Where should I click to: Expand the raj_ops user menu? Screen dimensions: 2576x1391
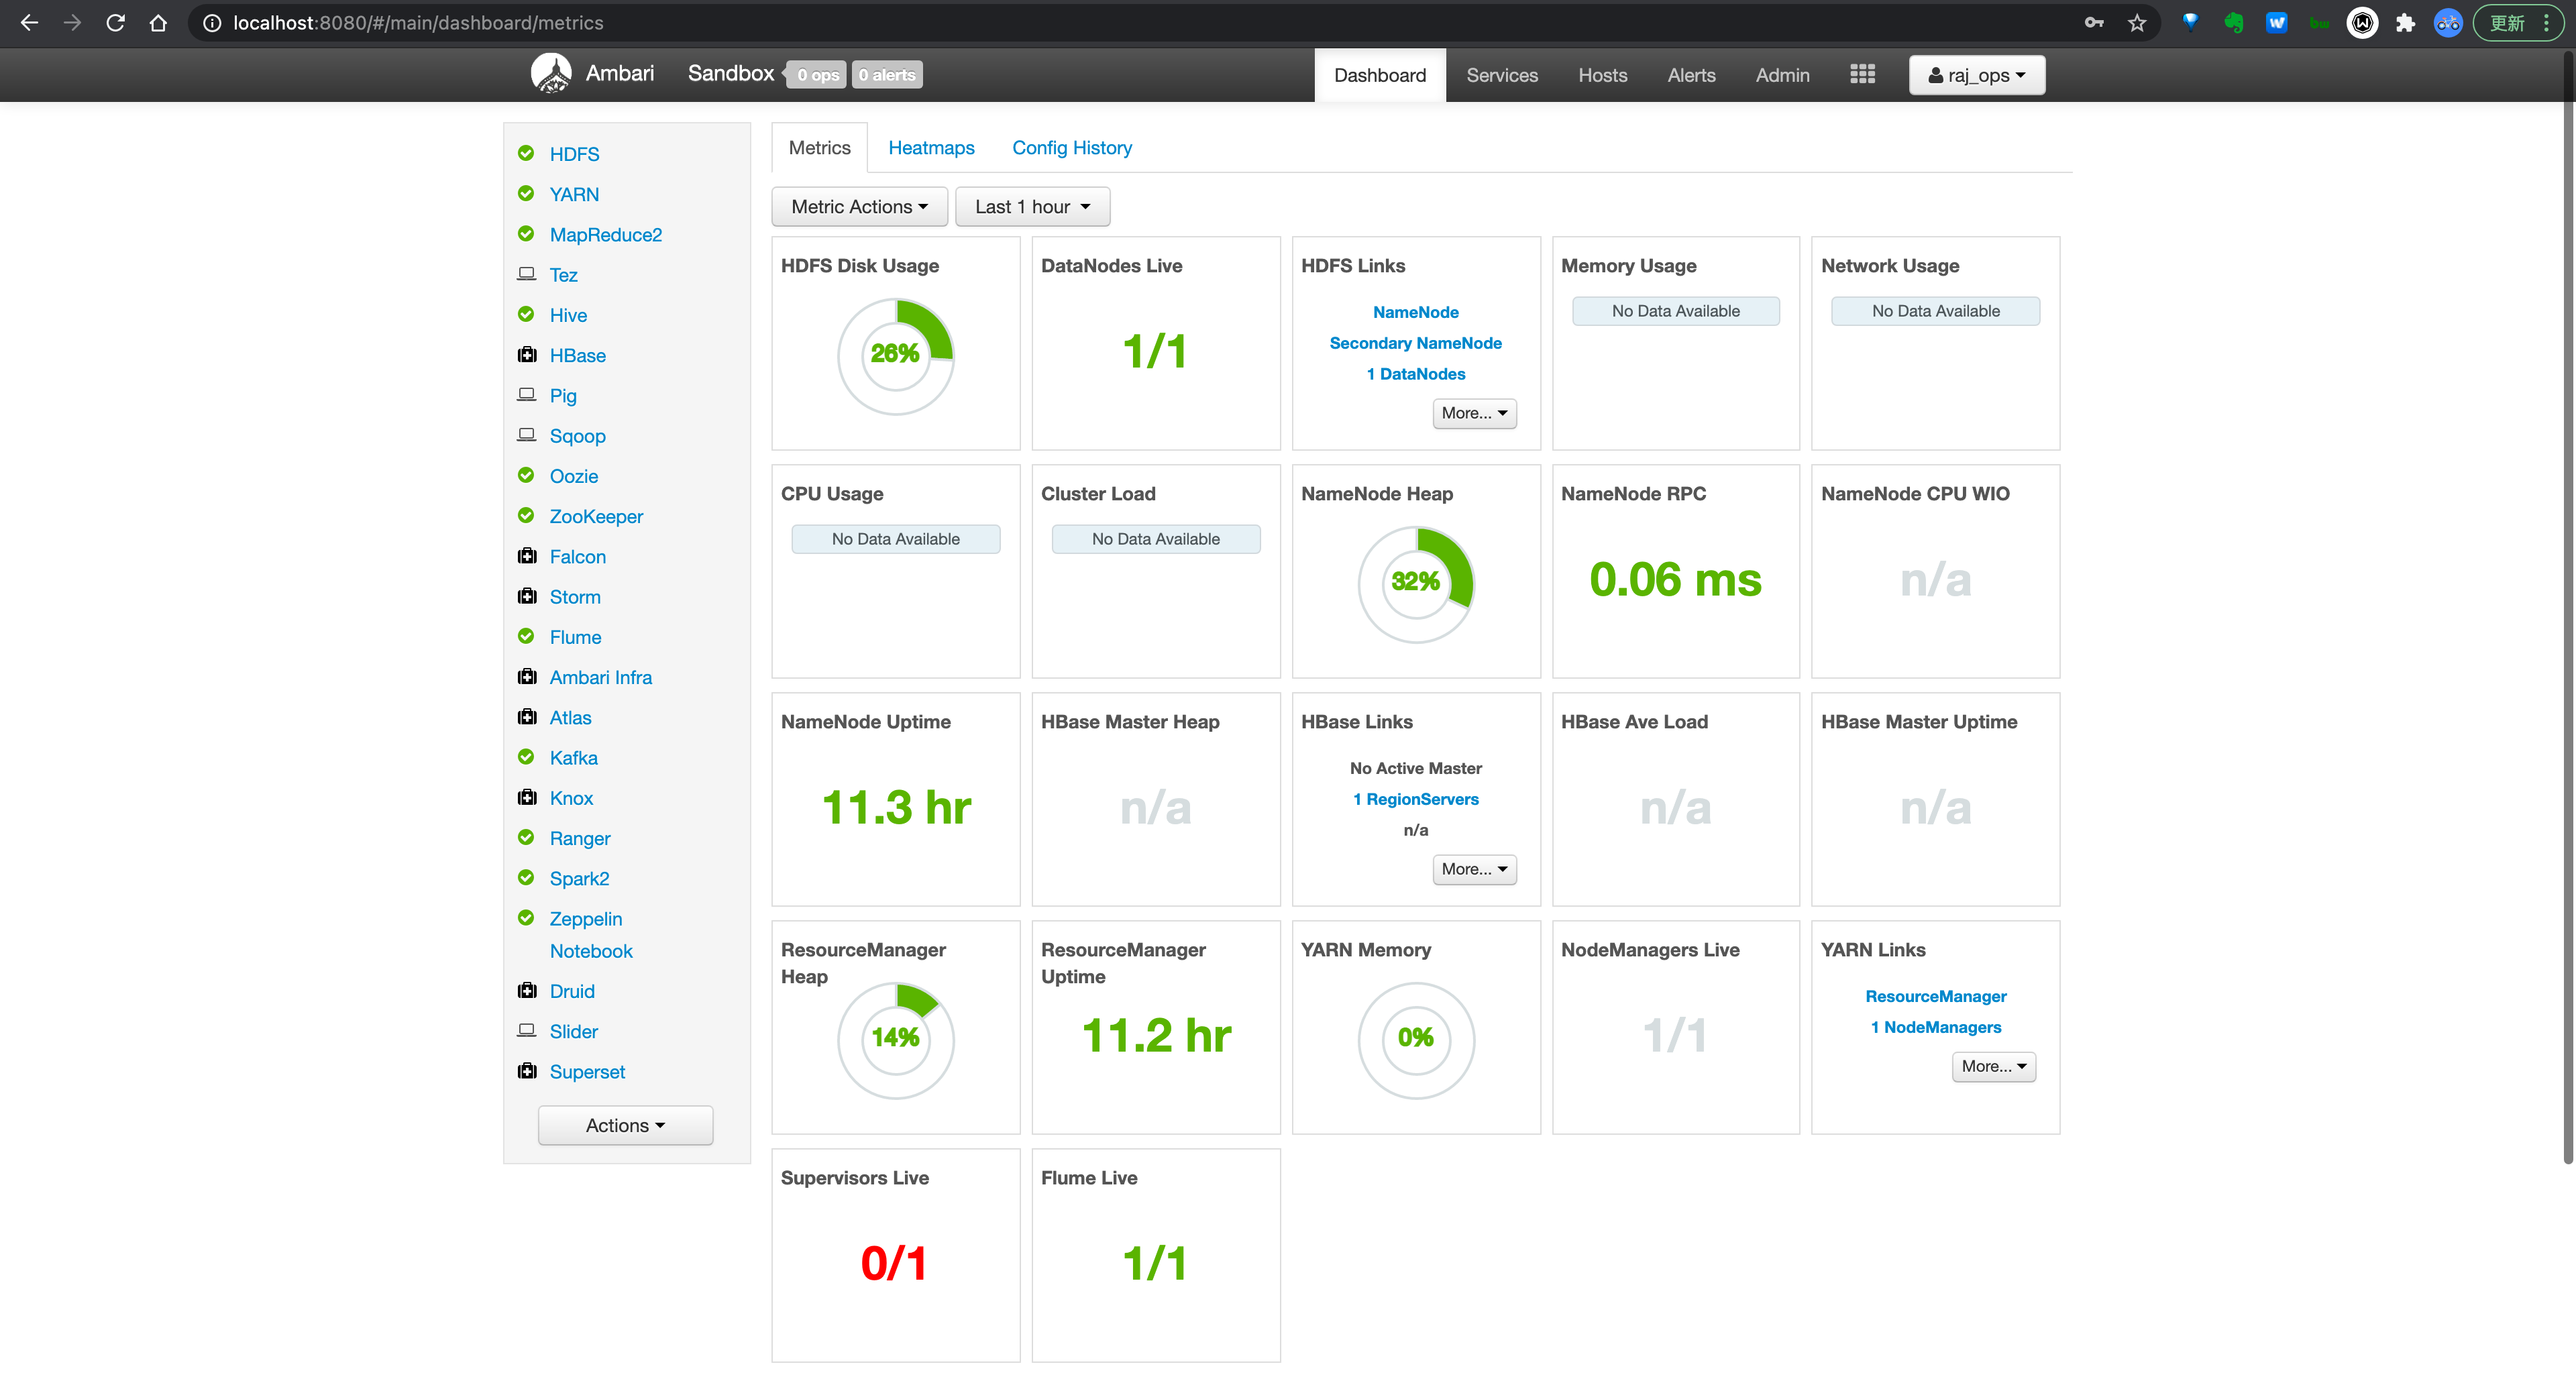1976,75
